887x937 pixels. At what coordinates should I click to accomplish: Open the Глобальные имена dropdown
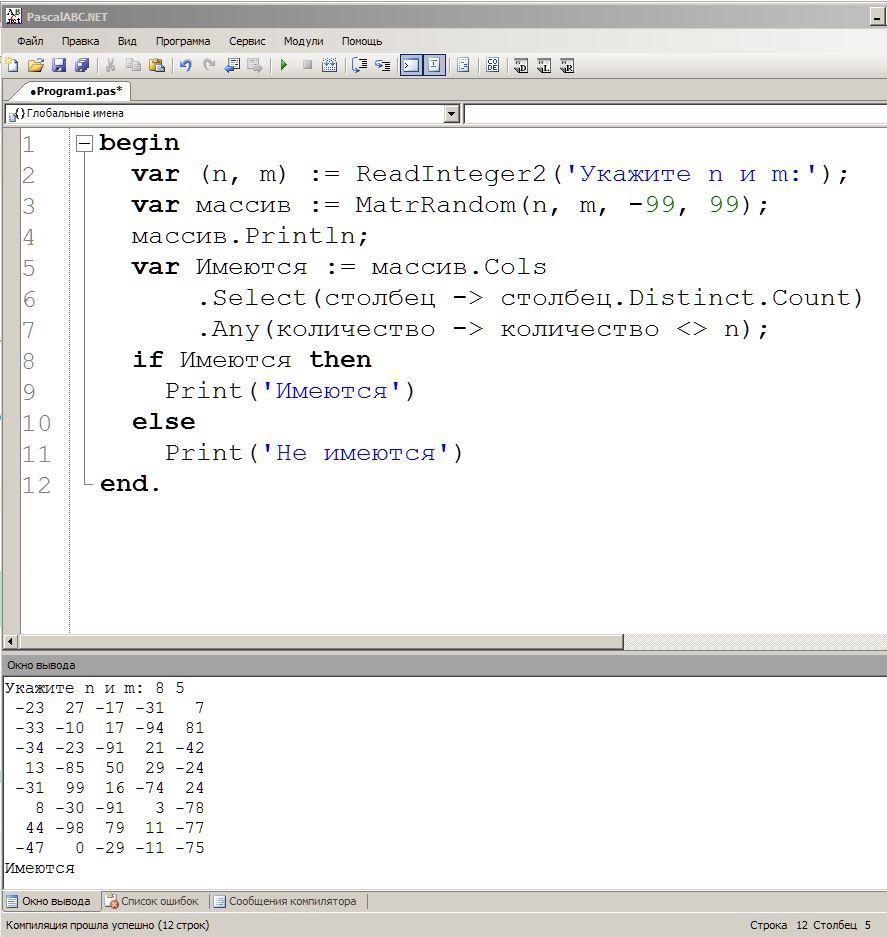tap(451, 114)
